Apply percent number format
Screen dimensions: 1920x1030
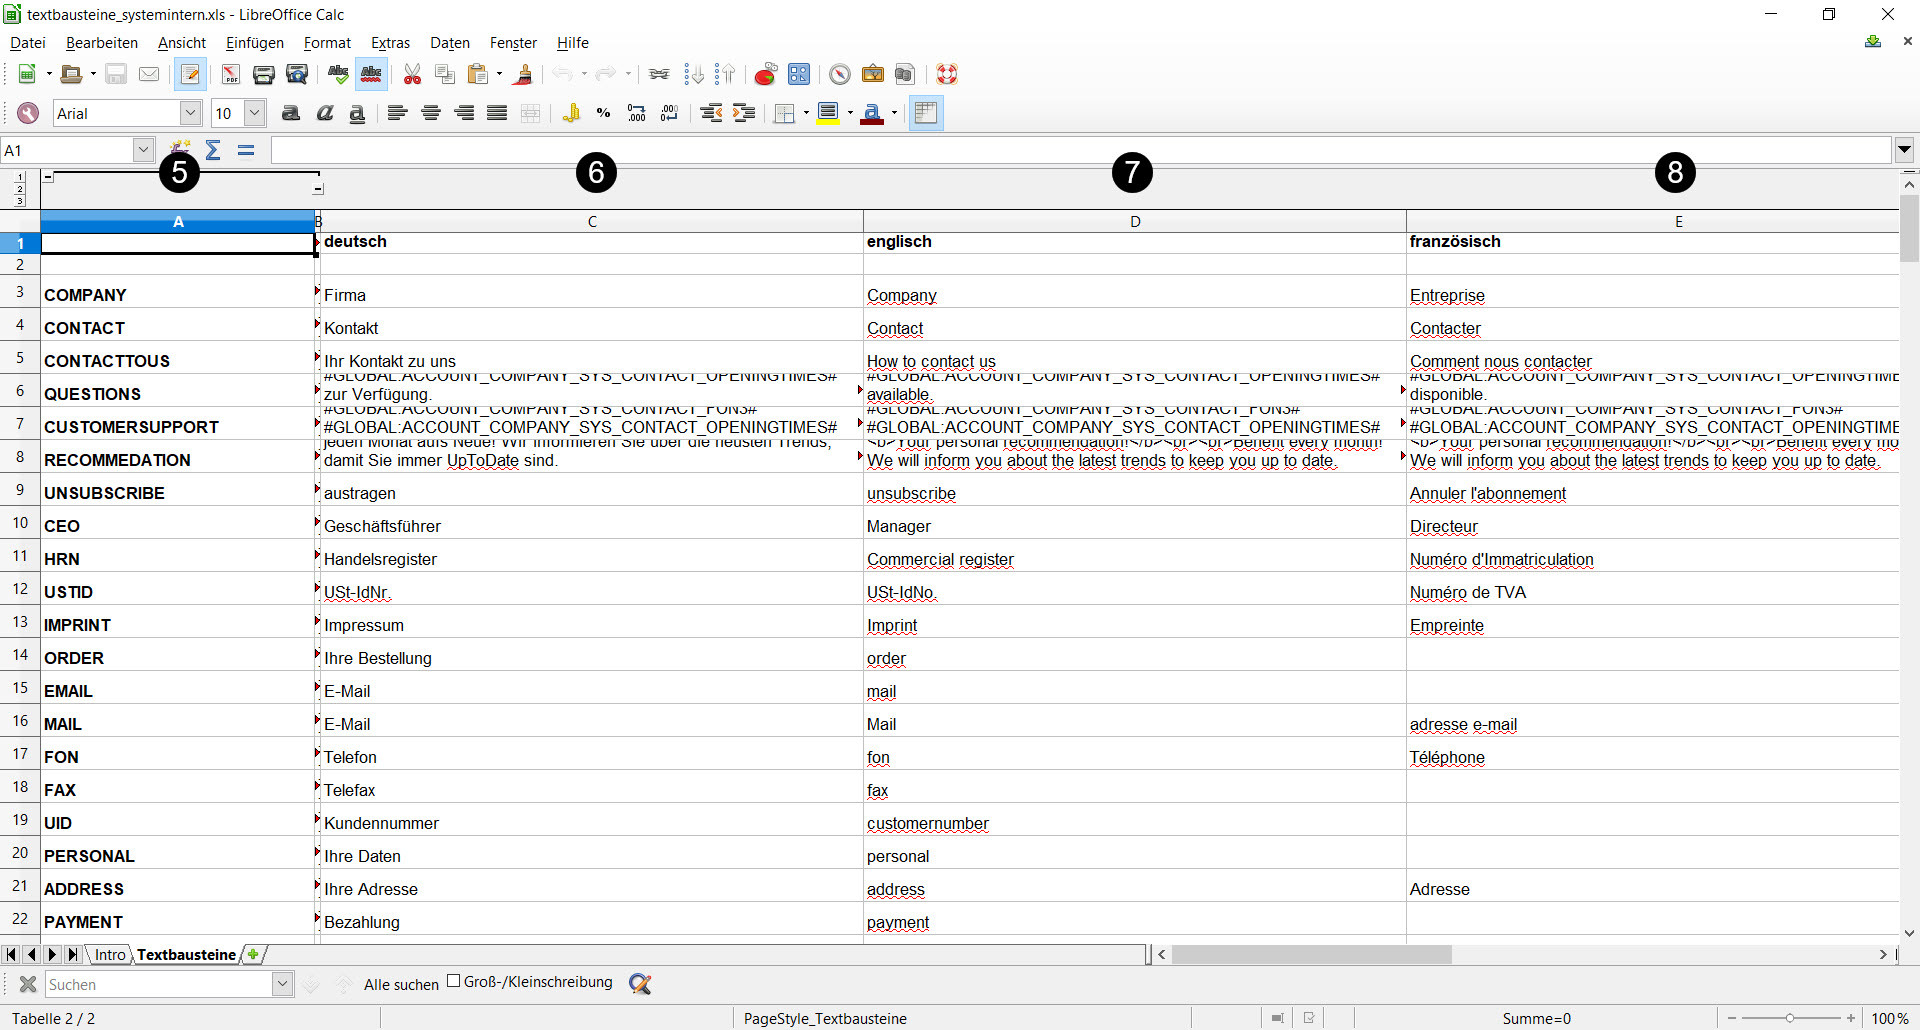click(x=603, y=113)
